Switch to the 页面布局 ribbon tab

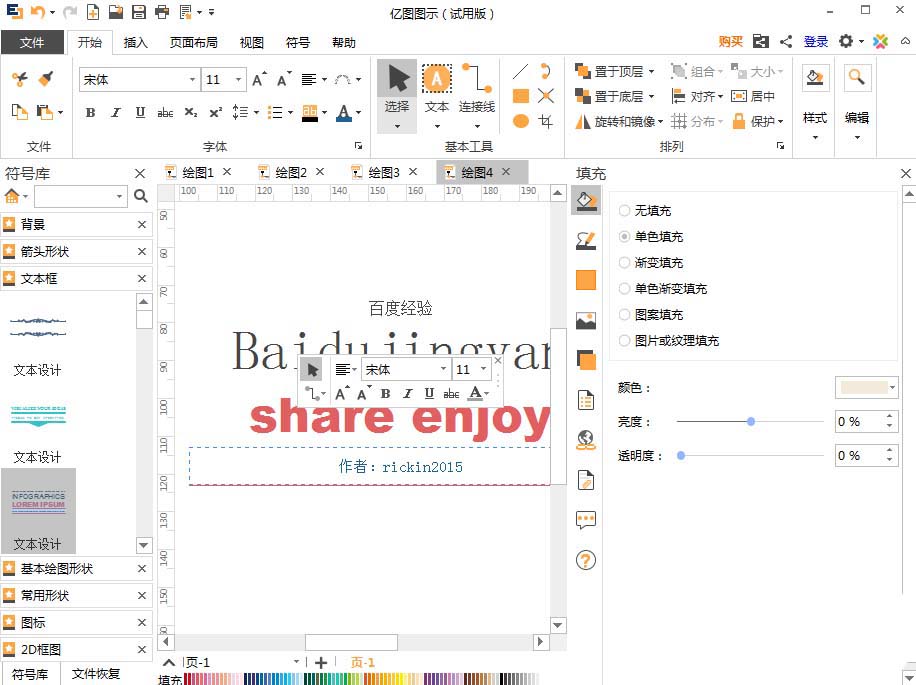193,42
